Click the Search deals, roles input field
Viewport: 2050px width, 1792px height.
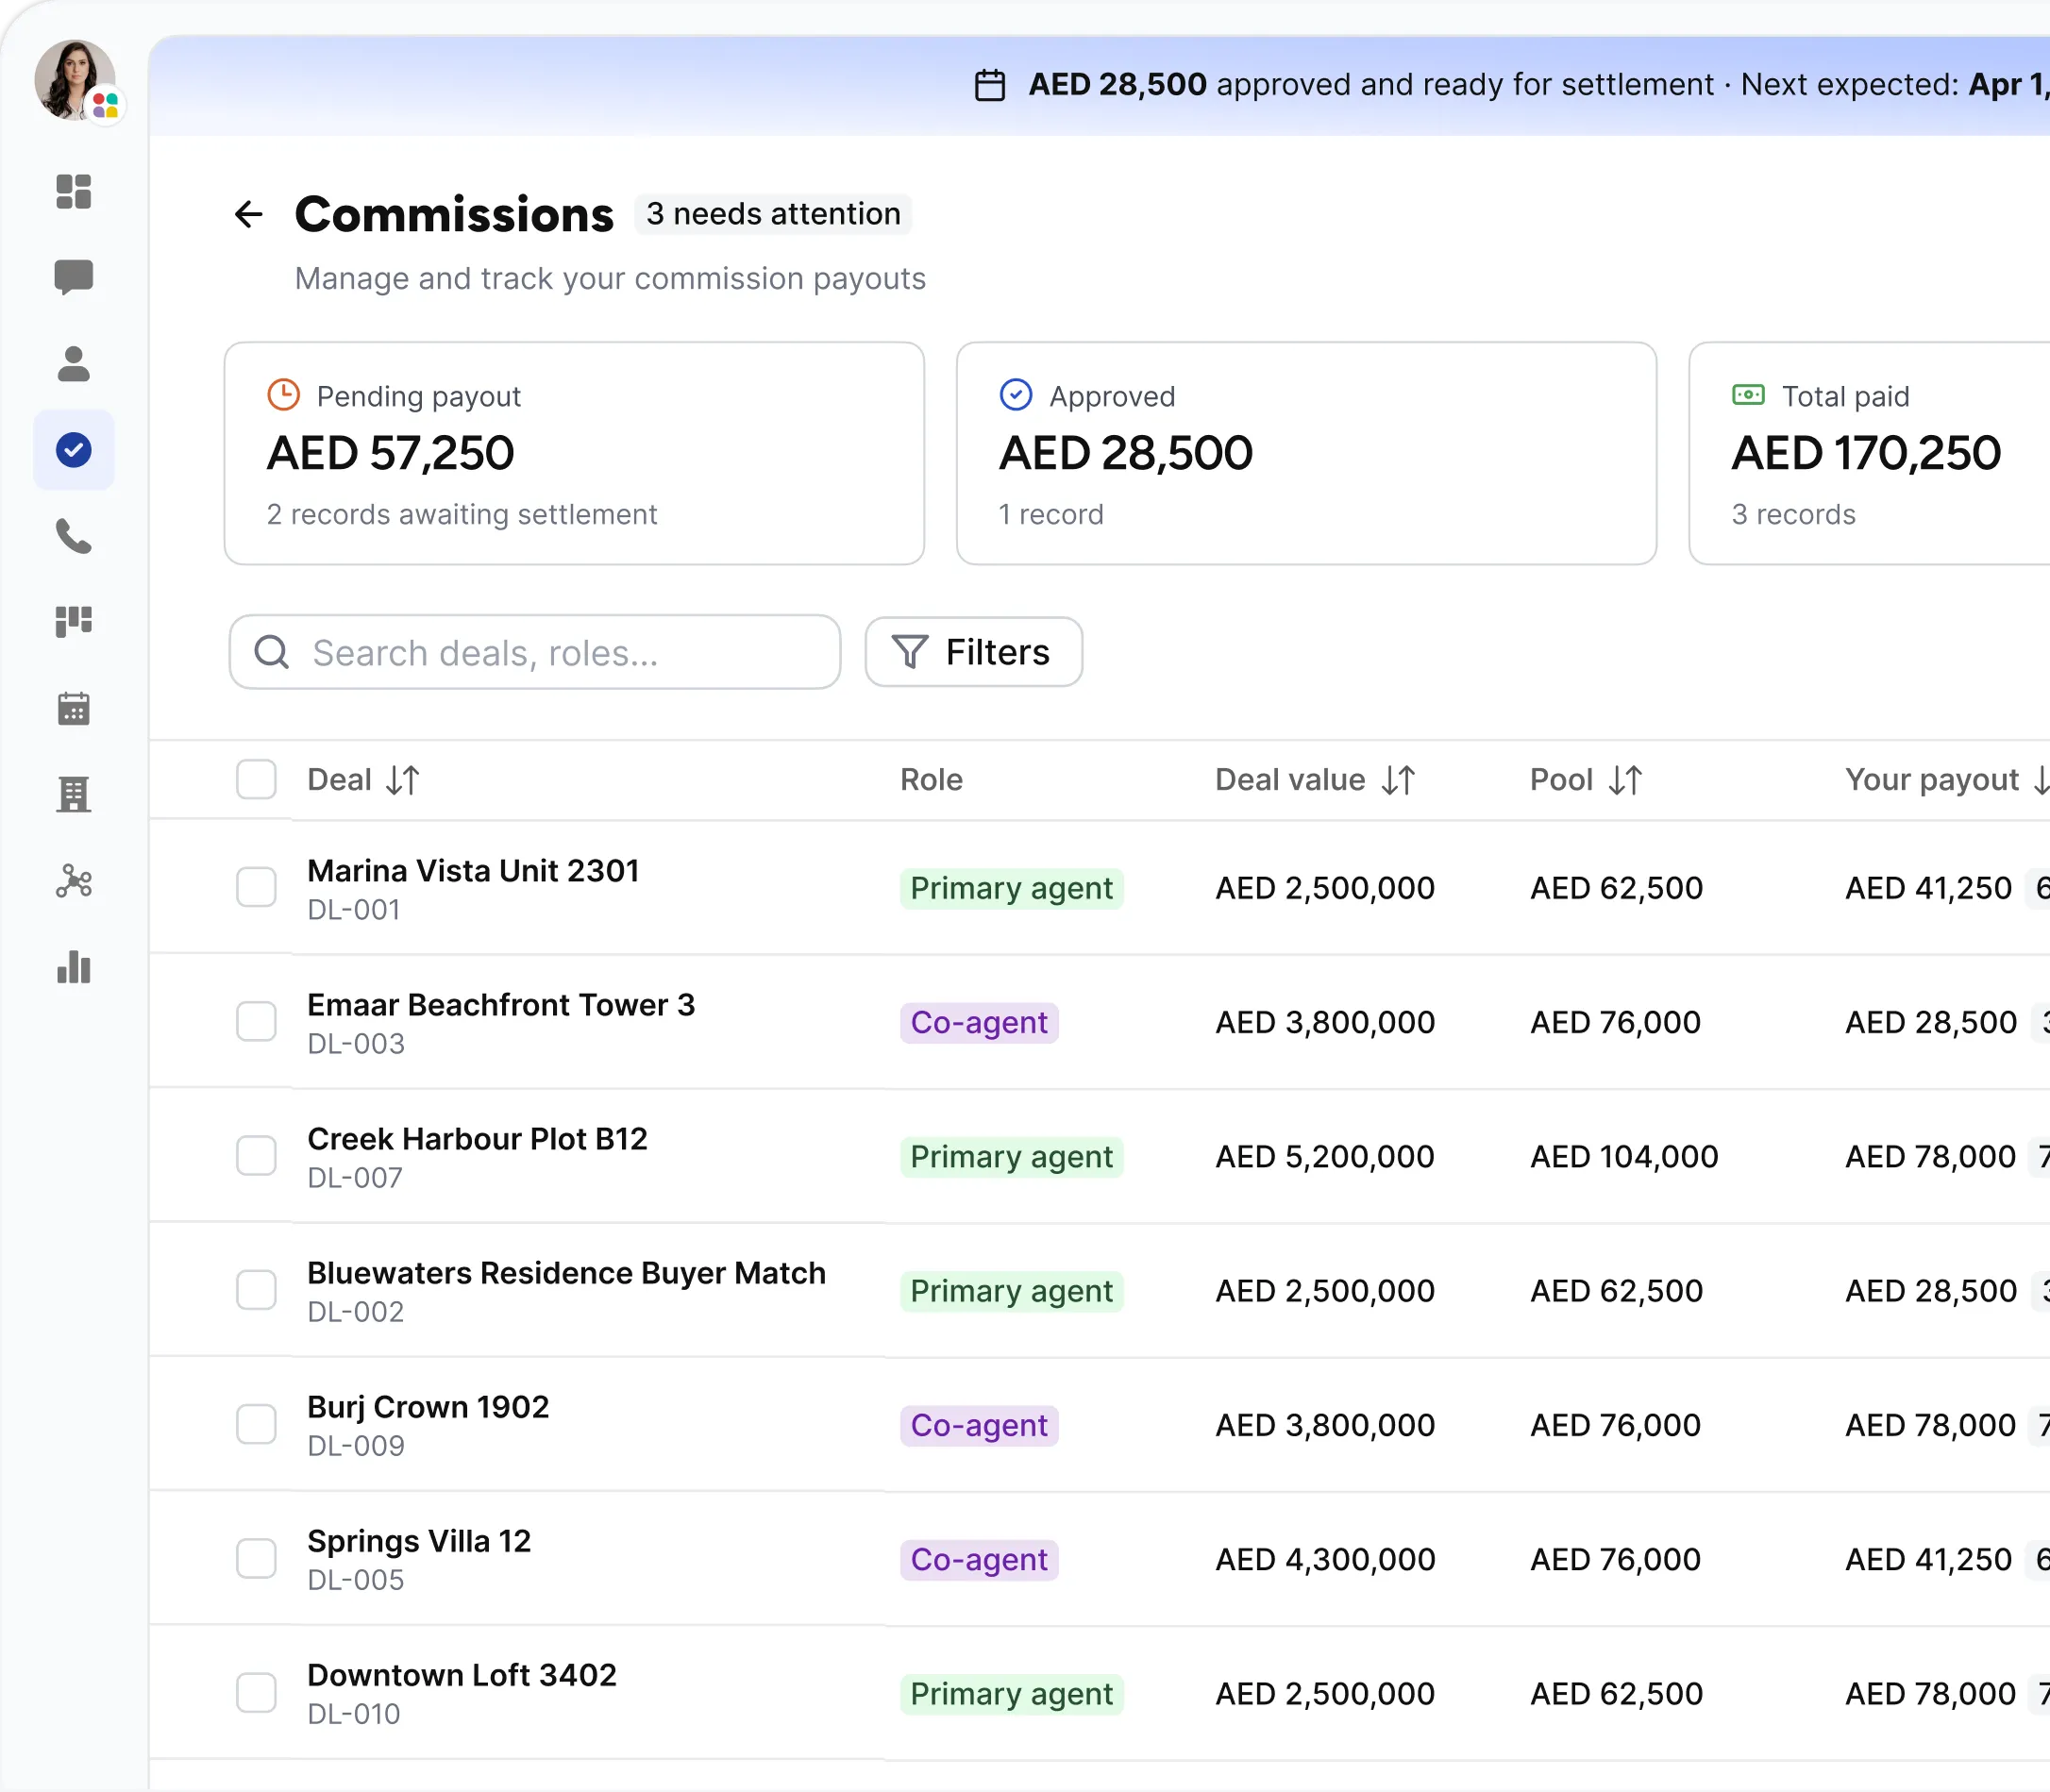535,652
